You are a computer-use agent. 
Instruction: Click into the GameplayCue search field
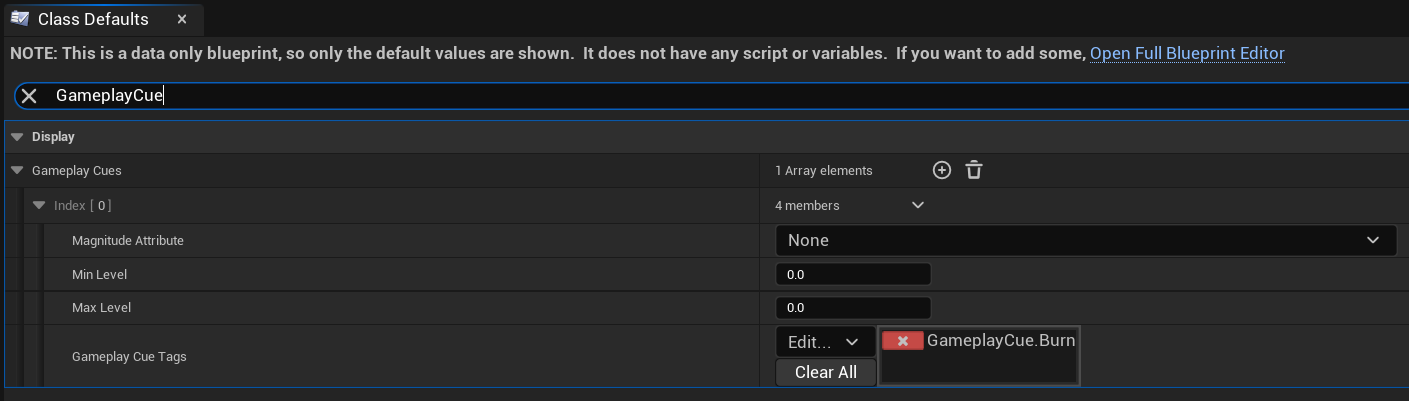[x=700, y=96]
